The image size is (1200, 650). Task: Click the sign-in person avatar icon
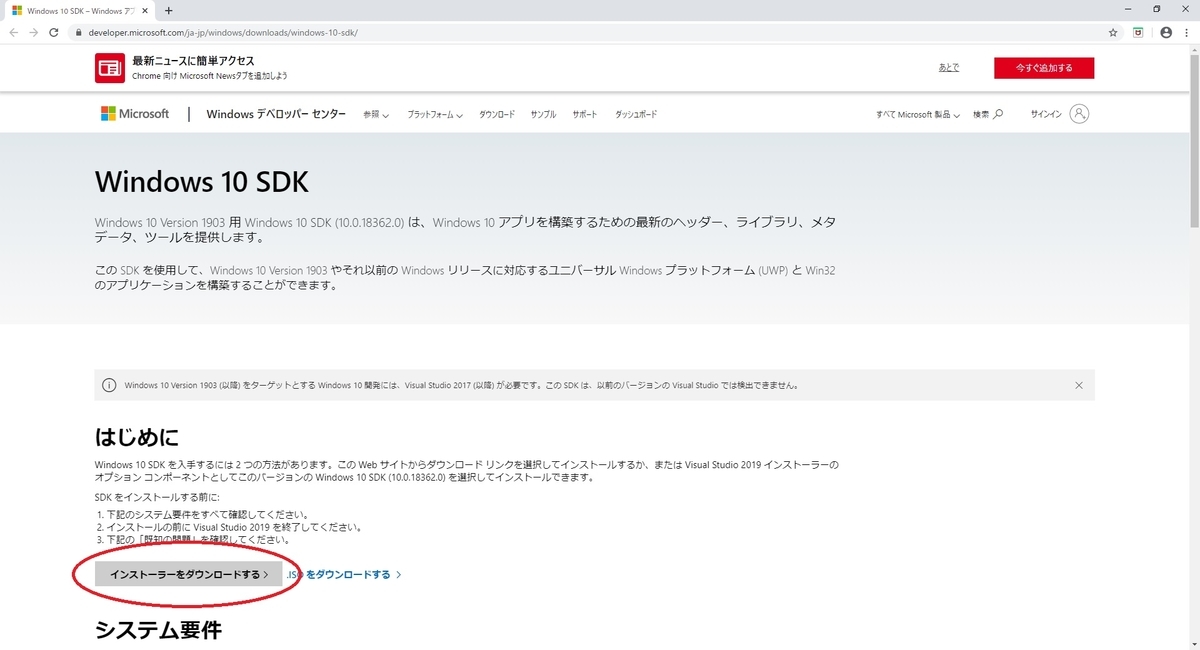tap(1079, 114)
